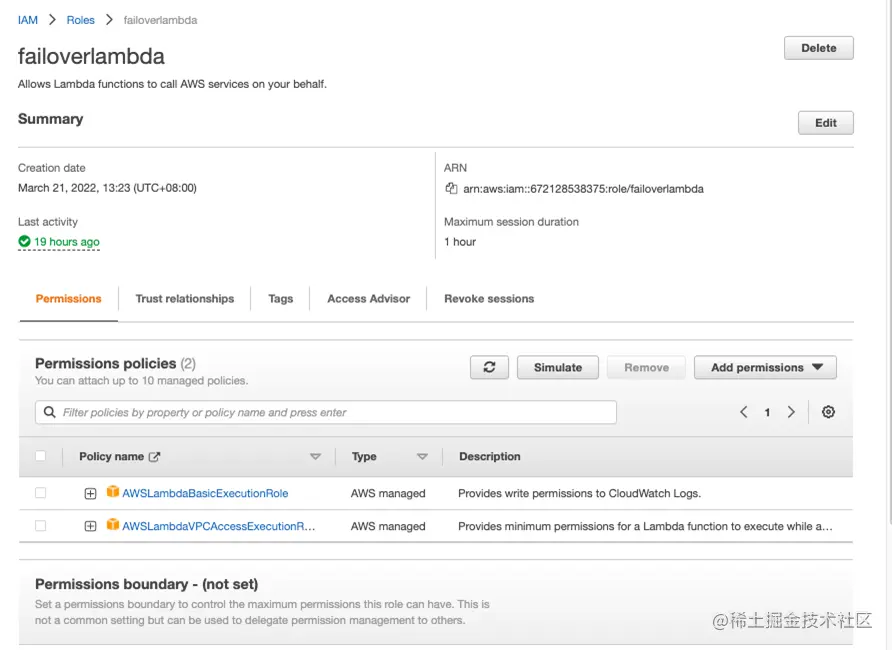Click the Simulate button

coord(558,367)
